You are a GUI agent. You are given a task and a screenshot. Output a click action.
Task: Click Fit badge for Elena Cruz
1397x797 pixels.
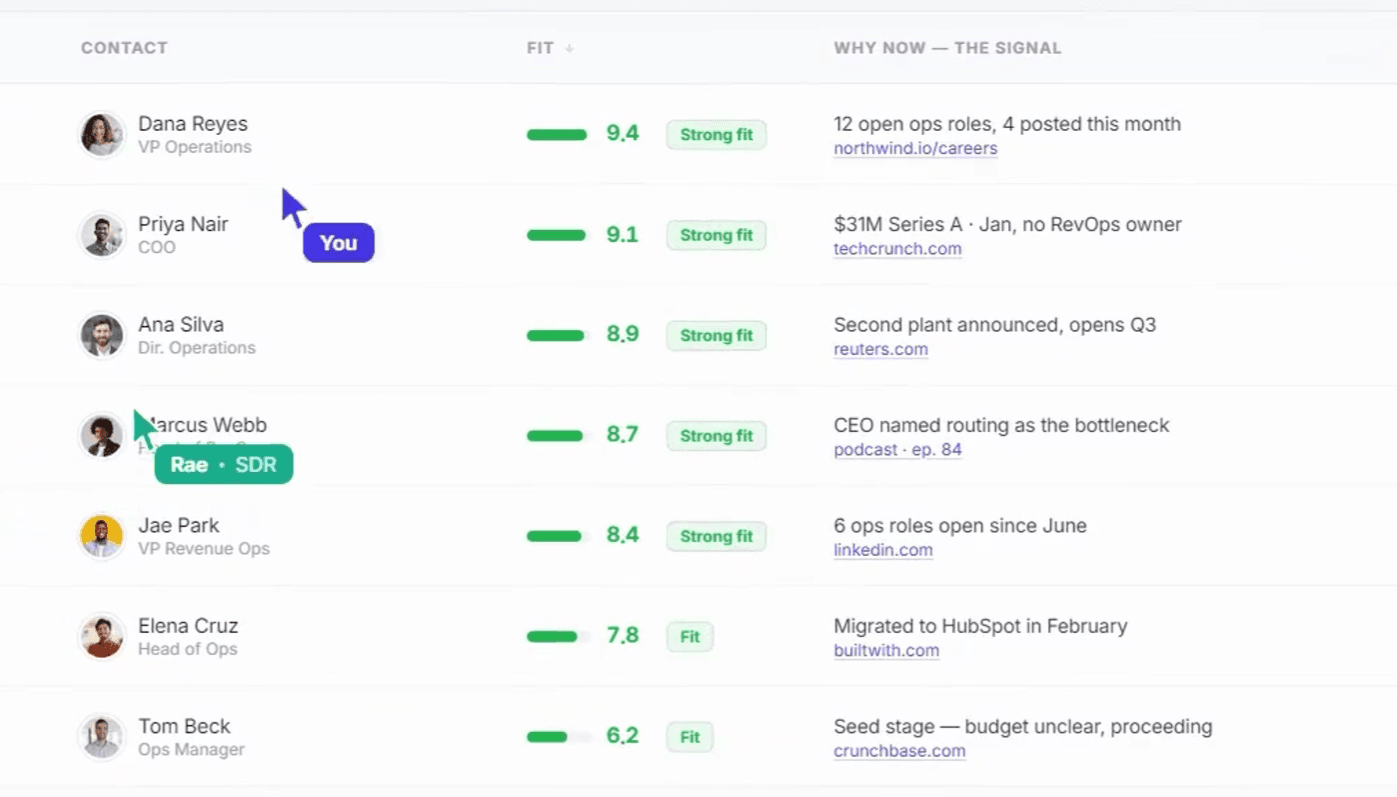tap(690, 636)
